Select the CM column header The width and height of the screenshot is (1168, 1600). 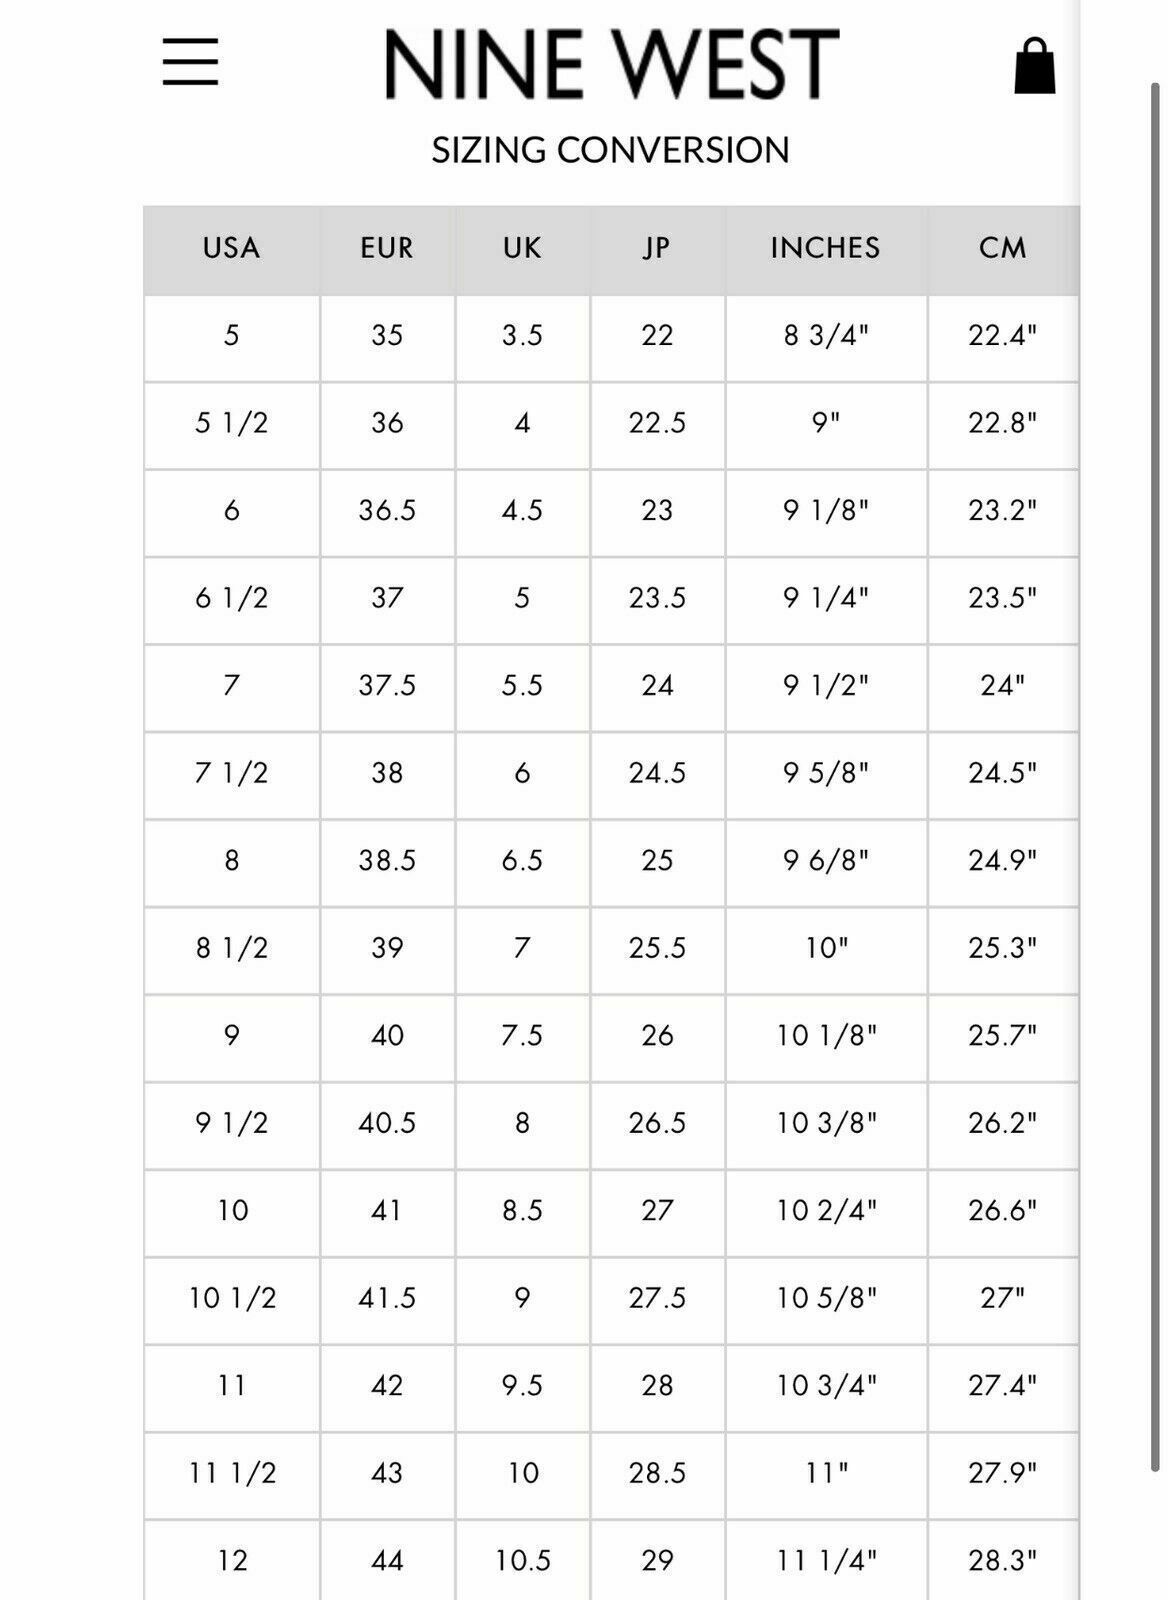(x=1003, y=249)
